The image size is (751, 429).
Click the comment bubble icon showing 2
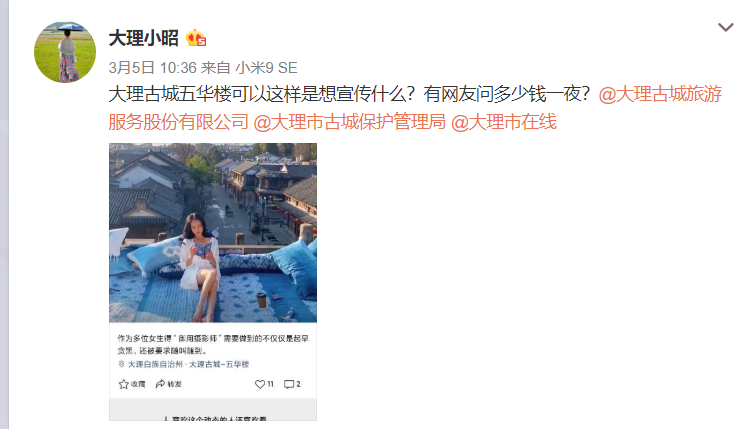(289, 384)
